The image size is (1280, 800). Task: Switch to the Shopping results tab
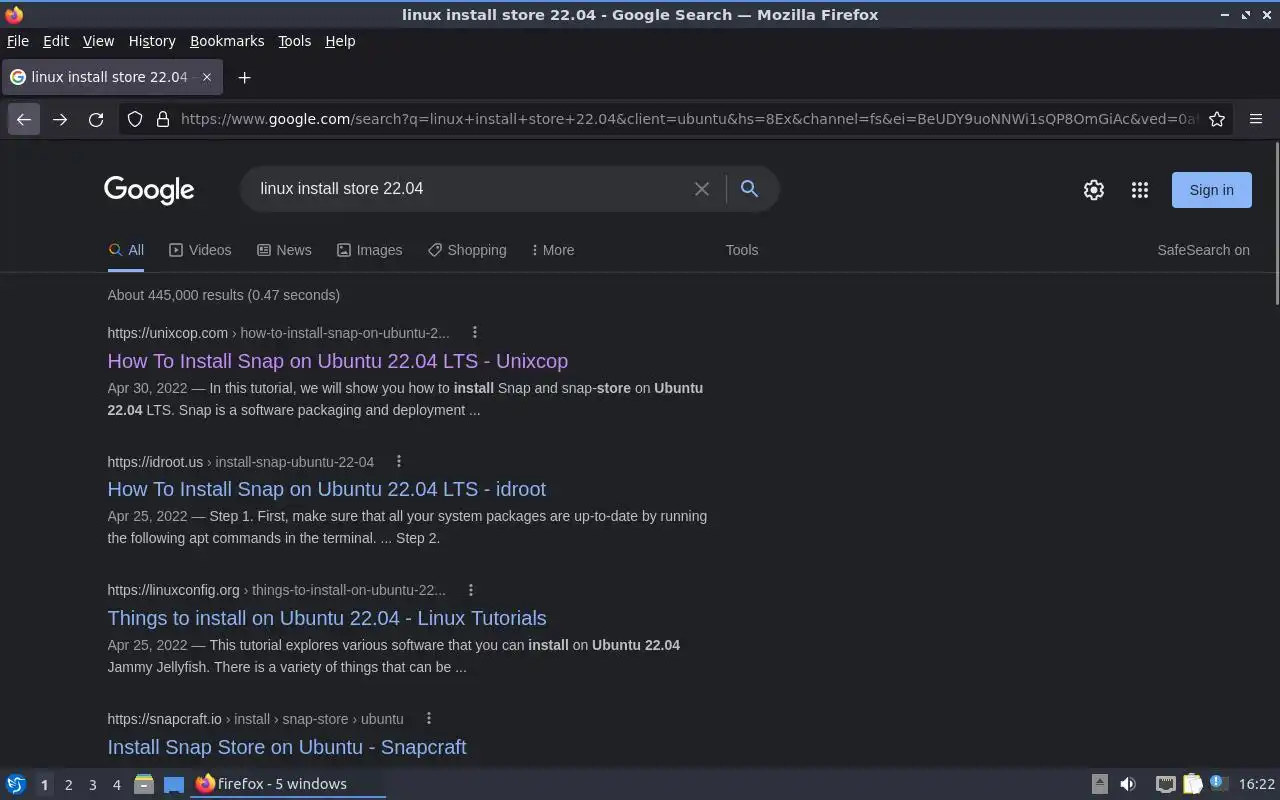point(467,250)
